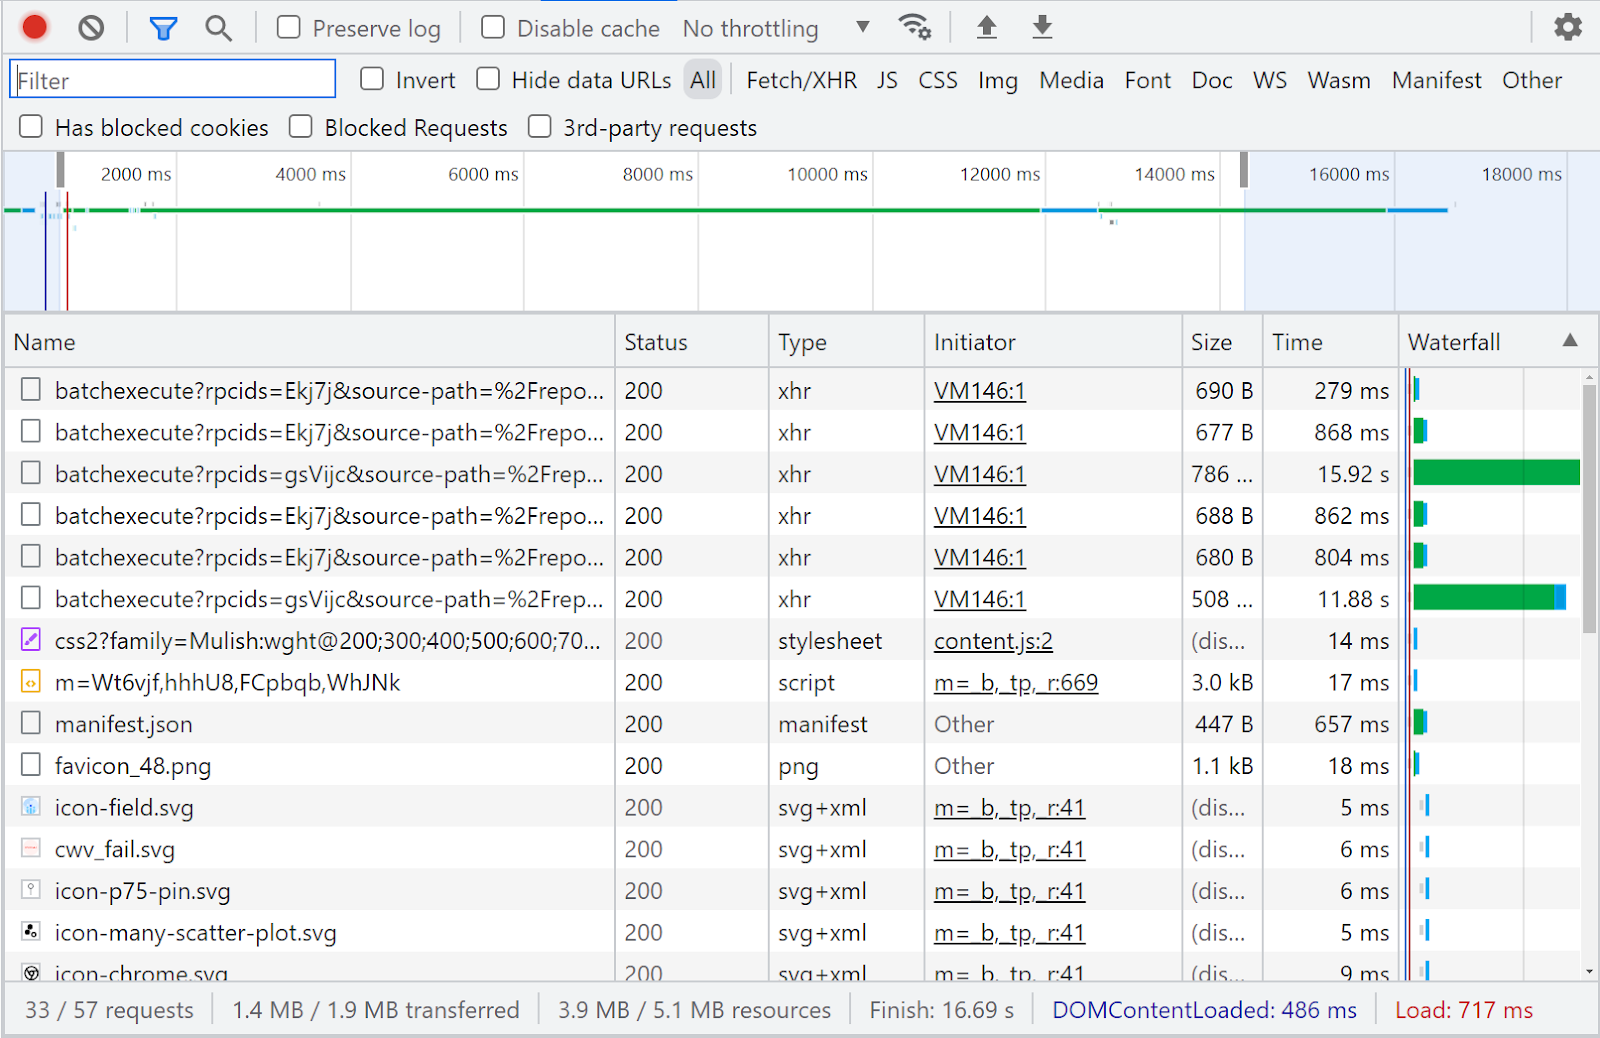
Task: Open content.js:2 initiator link
Action: pyautogui.click(x=993, y=641)
